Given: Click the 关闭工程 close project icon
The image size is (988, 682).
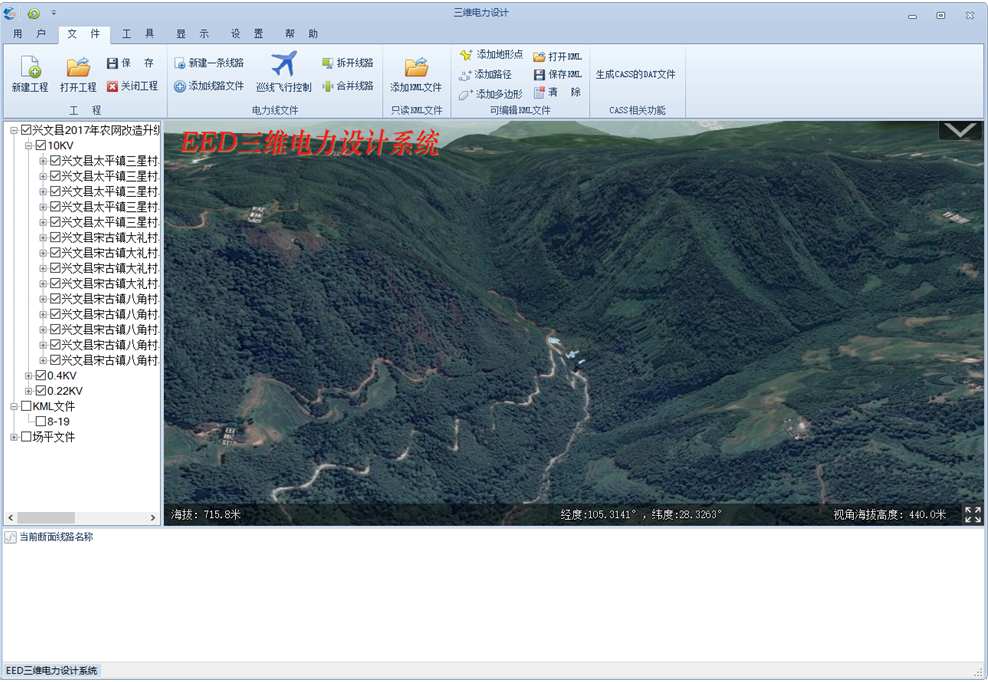Looking at the screenshot, I should coord(113,87).
